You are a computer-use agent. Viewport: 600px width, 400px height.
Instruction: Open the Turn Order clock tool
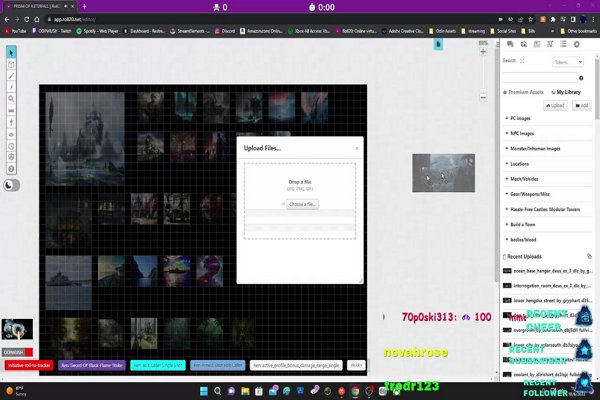(x=11, y=146)
